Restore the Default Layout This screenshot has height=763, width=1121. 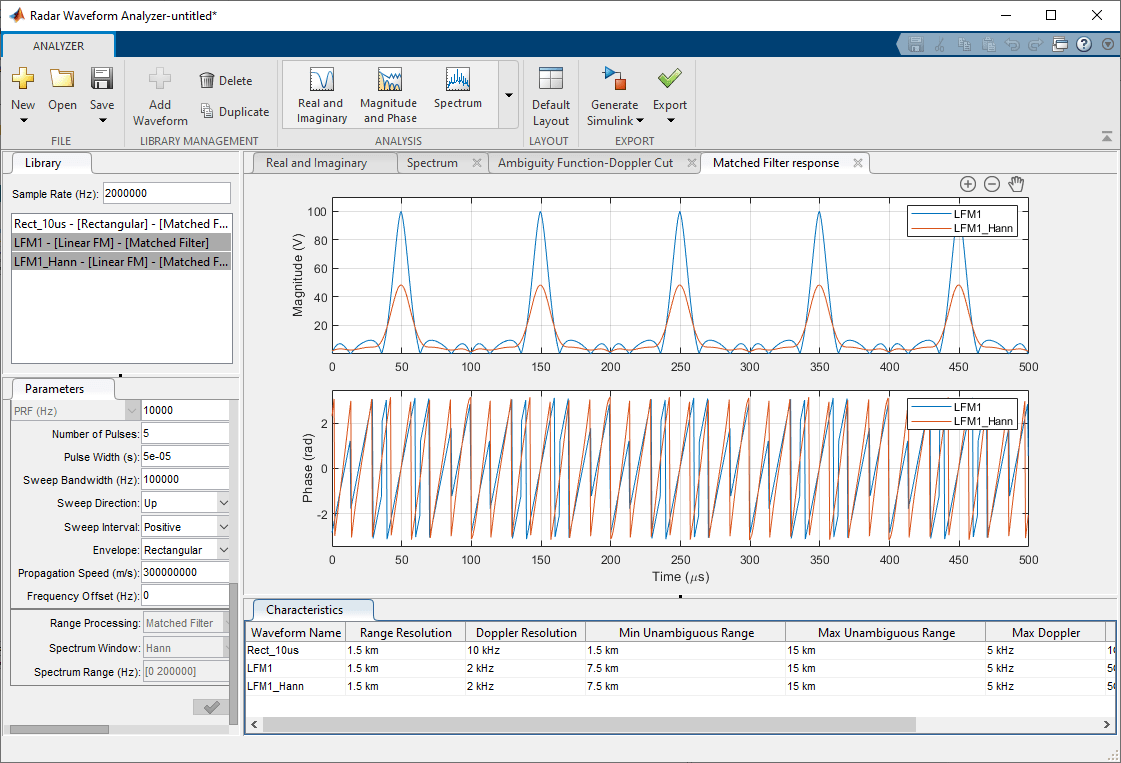coord(550,94)
